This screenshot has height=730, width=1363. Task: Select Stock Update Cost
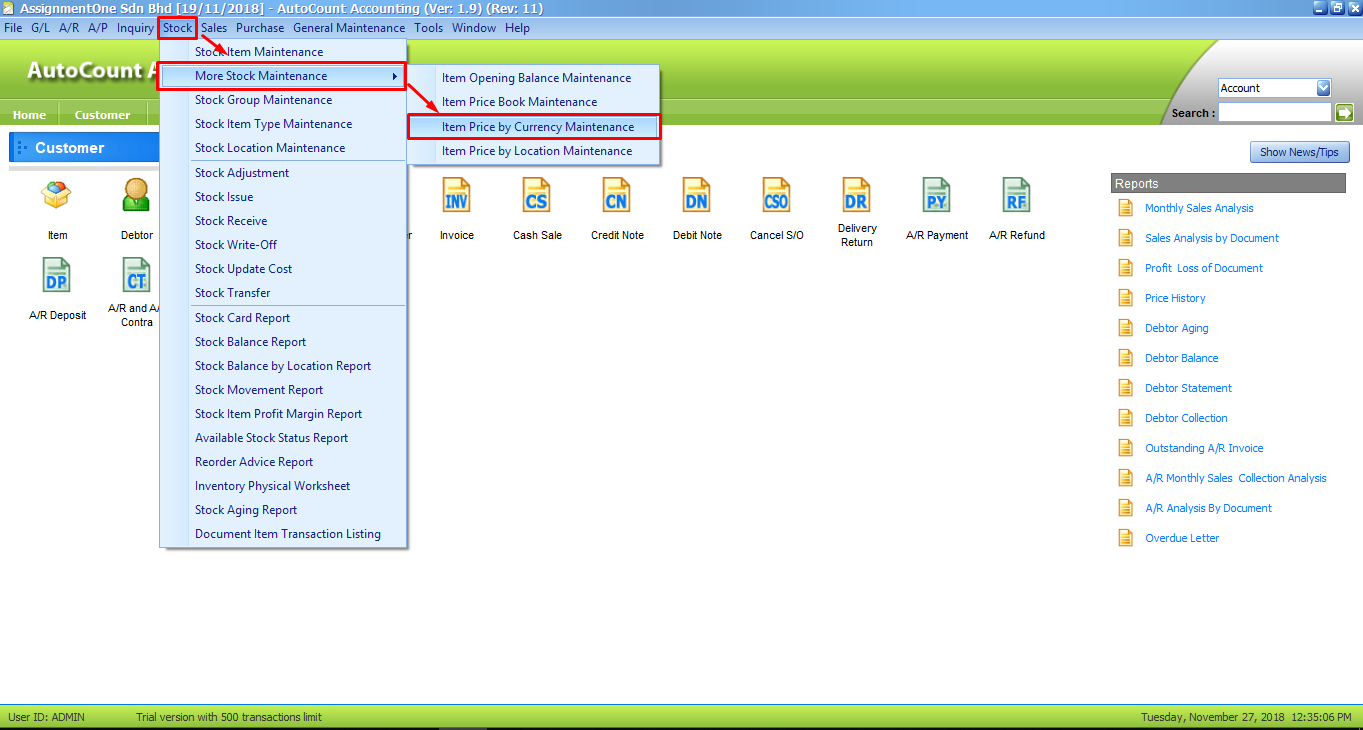[283, 269]
